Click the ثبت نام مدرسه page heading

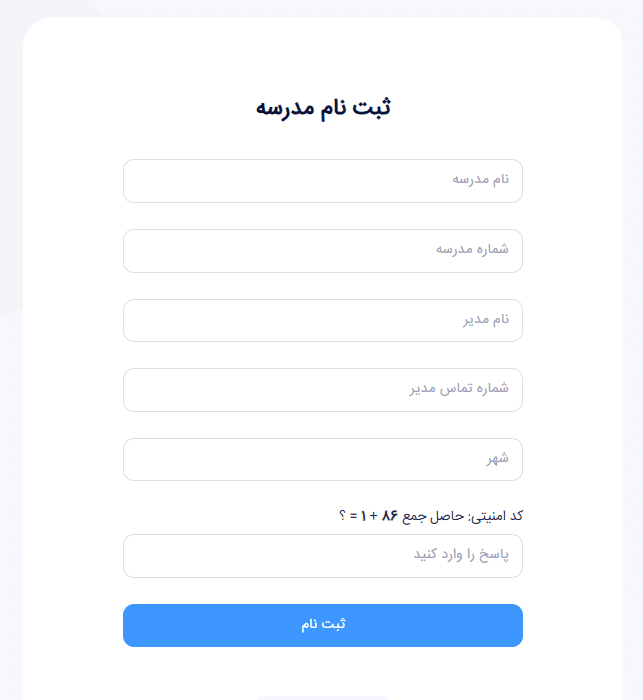[x=322, y=108]
